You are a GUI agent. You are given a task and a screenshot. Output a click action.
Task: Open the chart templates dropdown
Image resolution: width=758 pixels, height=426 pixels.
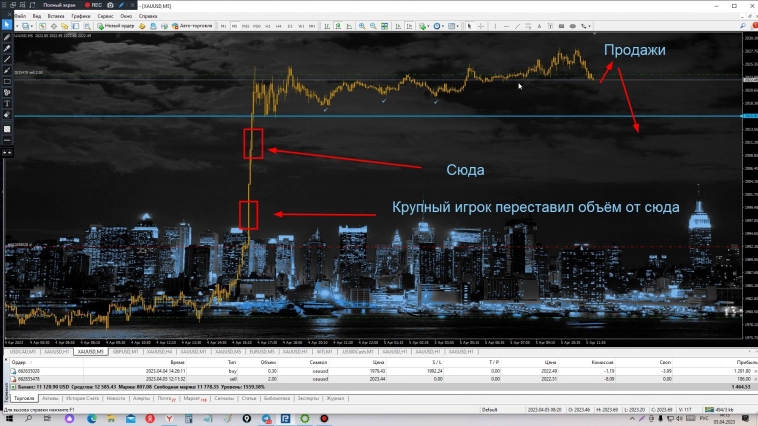point(453,26)
